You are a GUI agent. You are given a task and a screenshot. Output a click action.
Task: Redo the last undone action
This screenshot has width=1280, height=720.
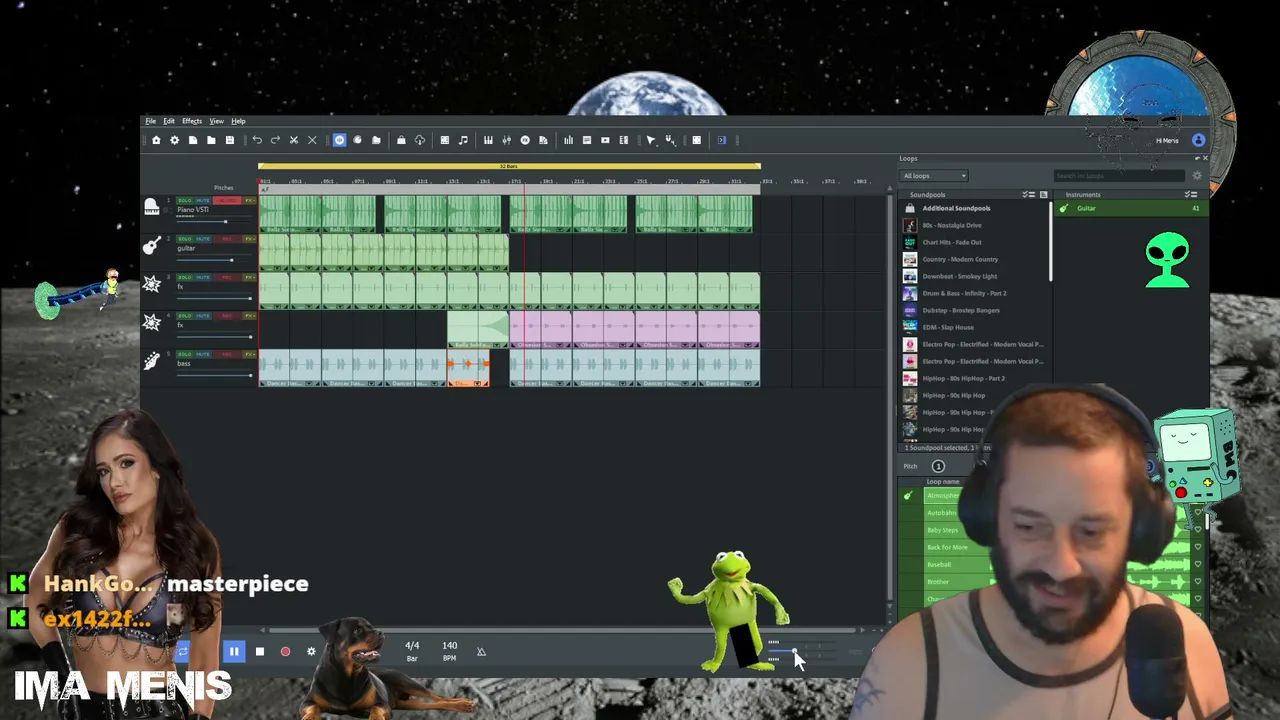coord(275,140)
